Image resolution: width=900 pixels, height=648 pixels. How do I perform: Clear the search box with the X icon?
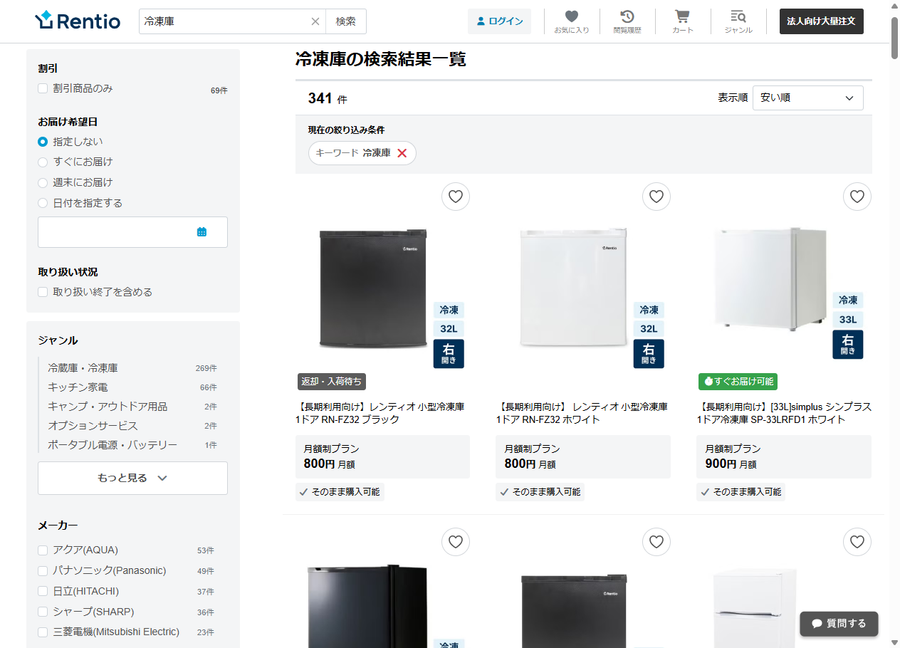[315, 21]
